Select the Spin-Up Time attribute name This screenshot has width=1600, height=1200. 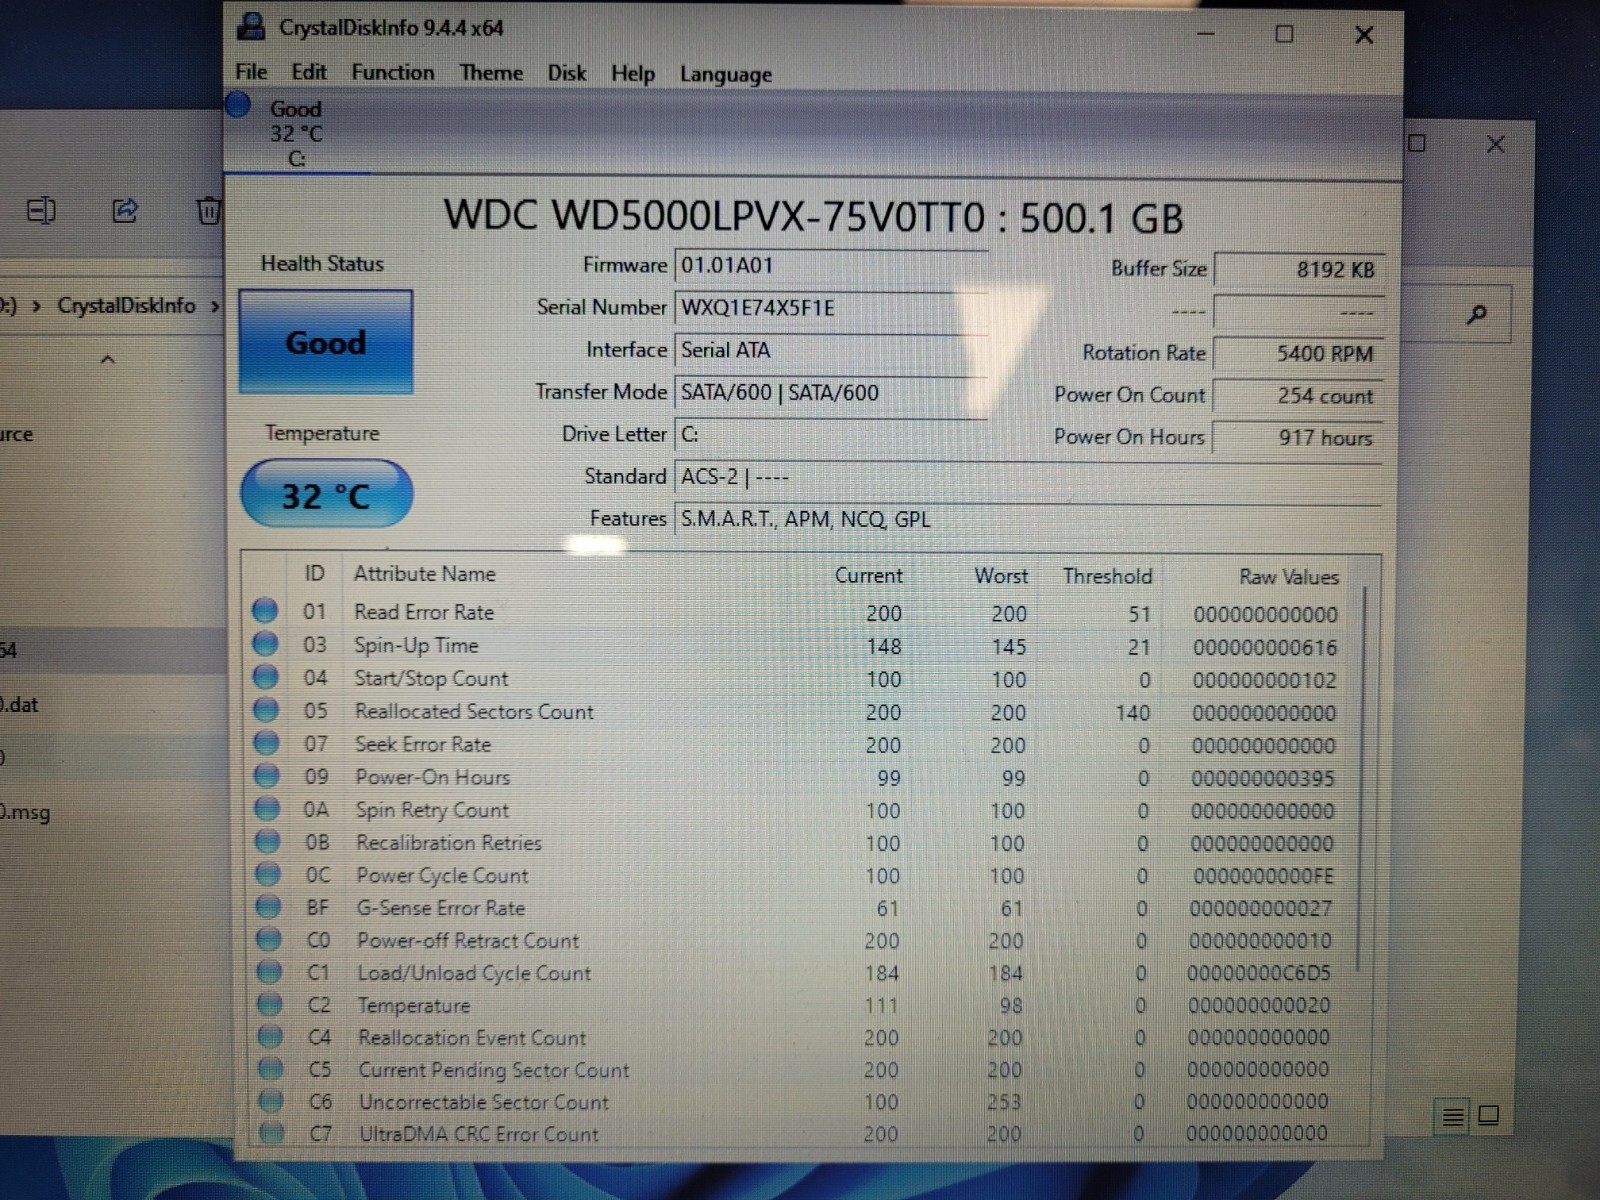click(416, 645)
